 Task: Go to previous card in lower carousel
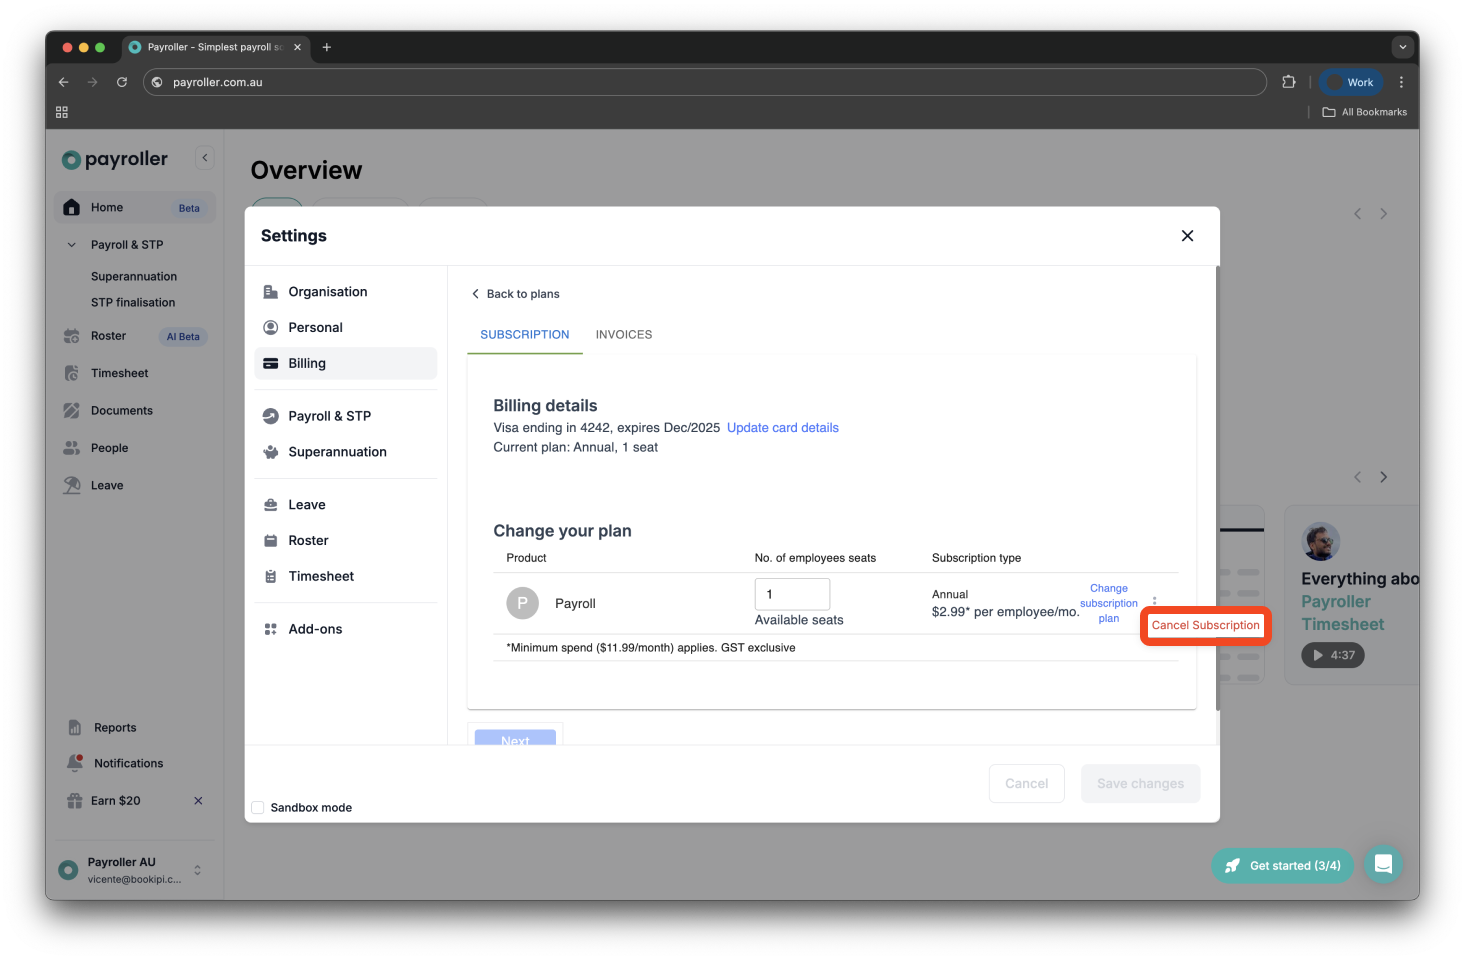[1357, 477]
